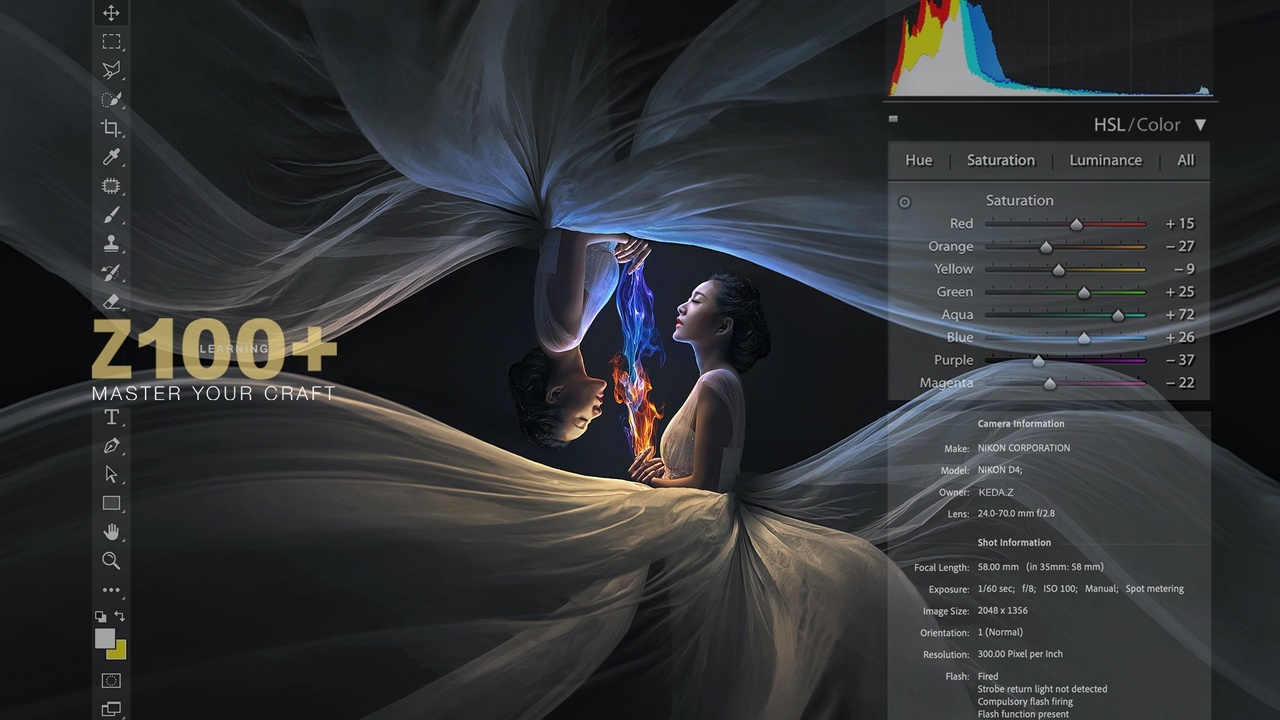Click the gray foreground color swatch
Image resolution: width=1280 pixels, height=720 pixels.
point(104,638)
